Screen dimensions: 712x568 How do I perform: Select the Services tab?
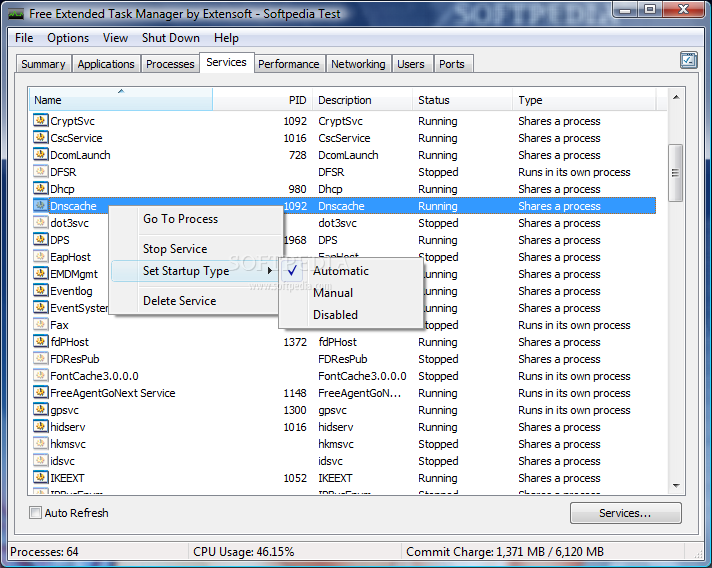click(x=226, y=62)
